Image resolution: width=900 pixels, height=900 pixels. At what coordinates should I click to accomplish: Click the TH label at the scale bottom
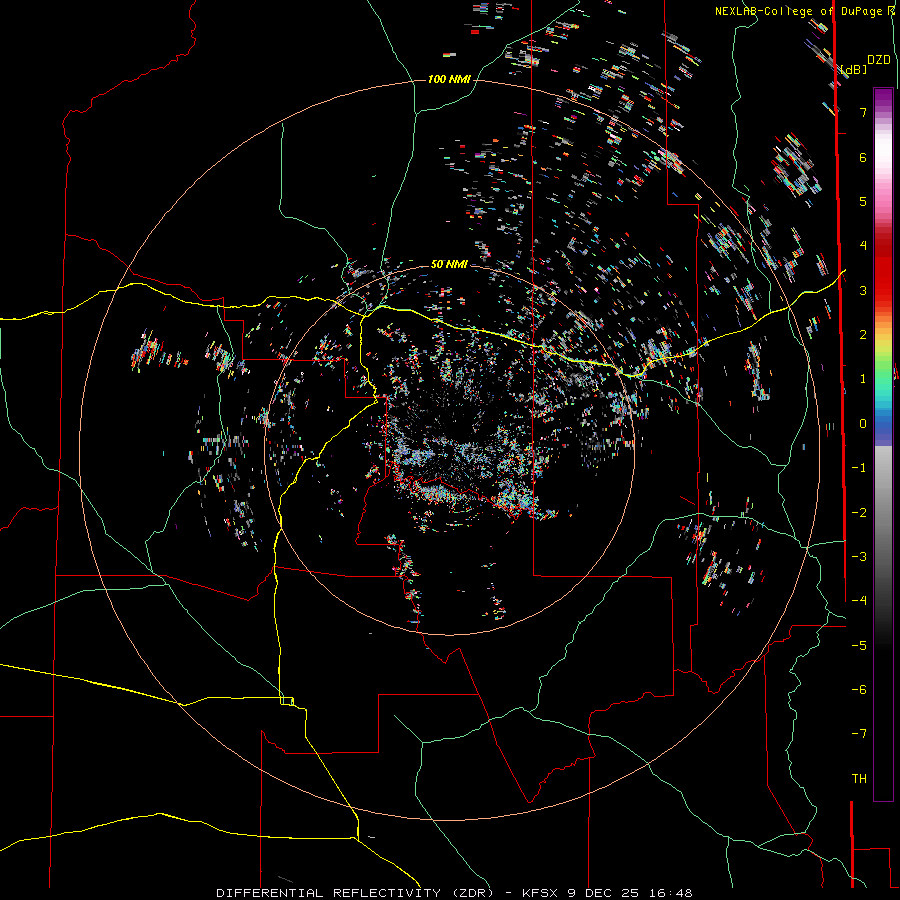(859, 779)
